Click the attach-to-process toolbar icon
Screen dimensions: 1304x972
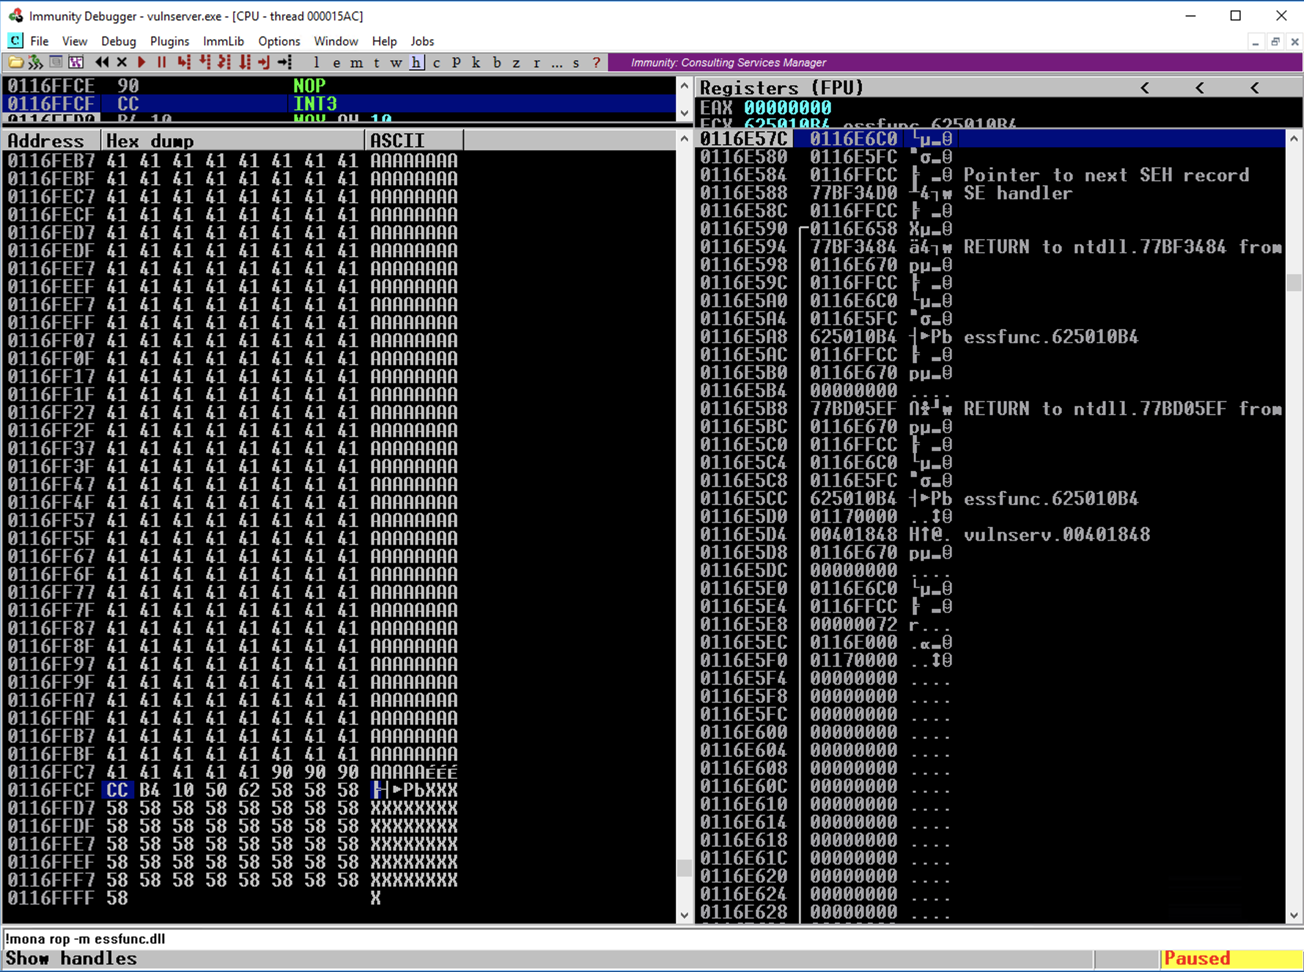tap(35, 62)
